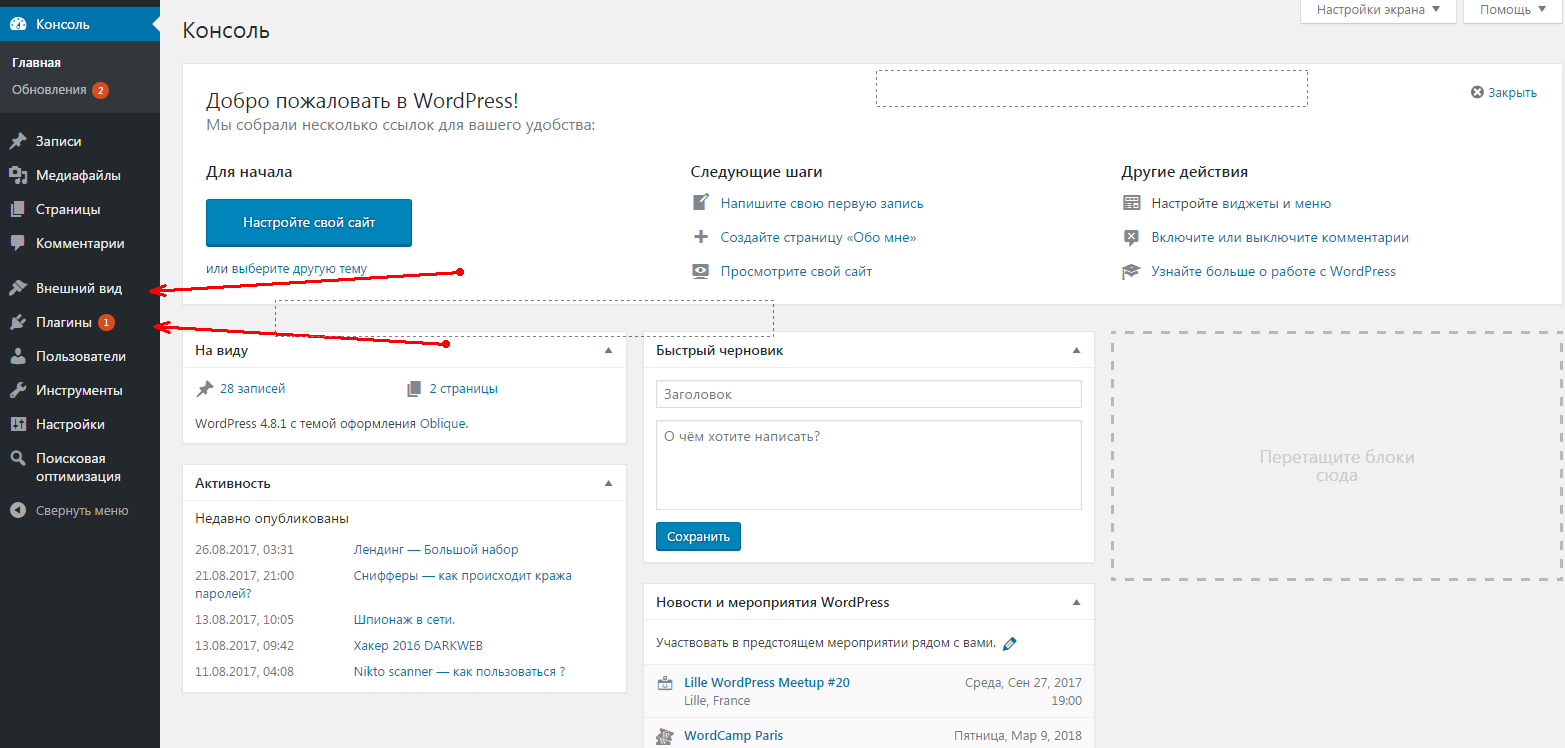Click the eye icon beside Просмотрите свой сайт
The height and width of the screenshot is (748, 1565).
701,271
